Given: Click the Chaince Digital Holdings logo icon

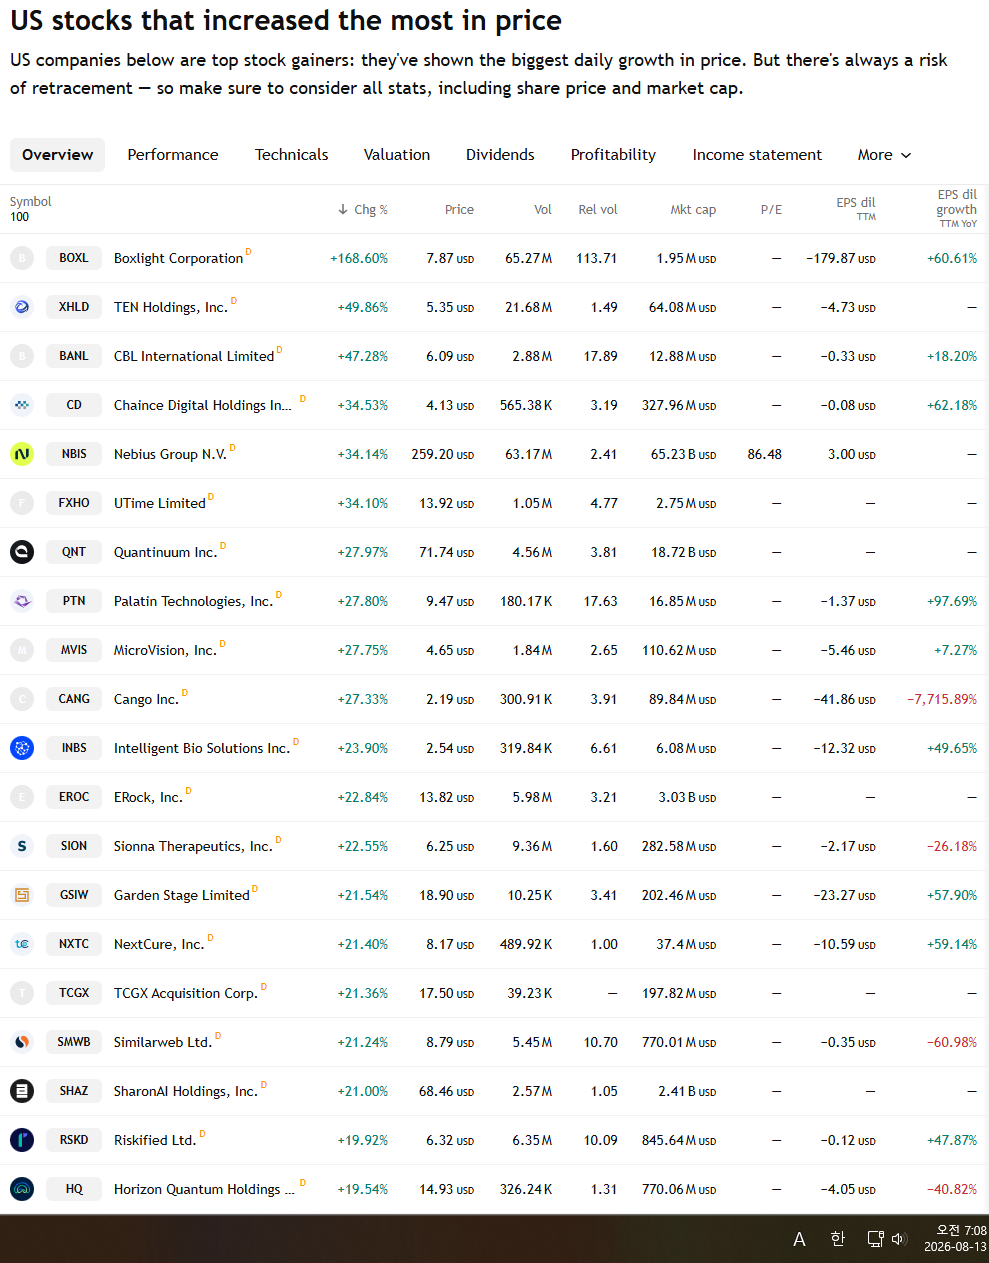Looking at the screenshot, I should coord(22,405).
